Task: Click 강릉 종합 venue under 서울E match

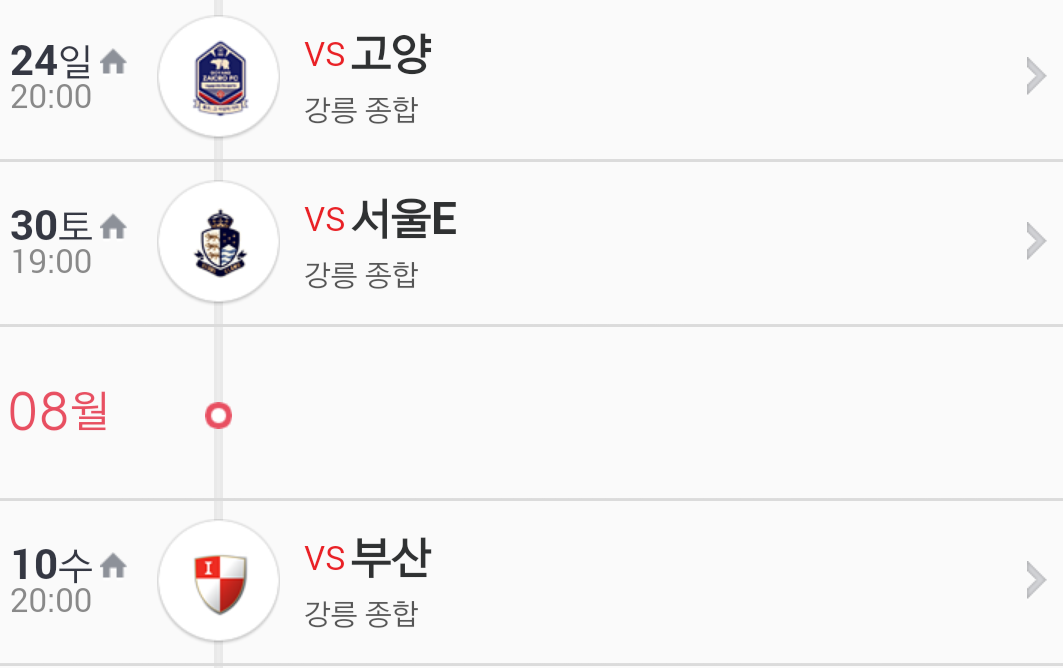Action: pos(361,275)
